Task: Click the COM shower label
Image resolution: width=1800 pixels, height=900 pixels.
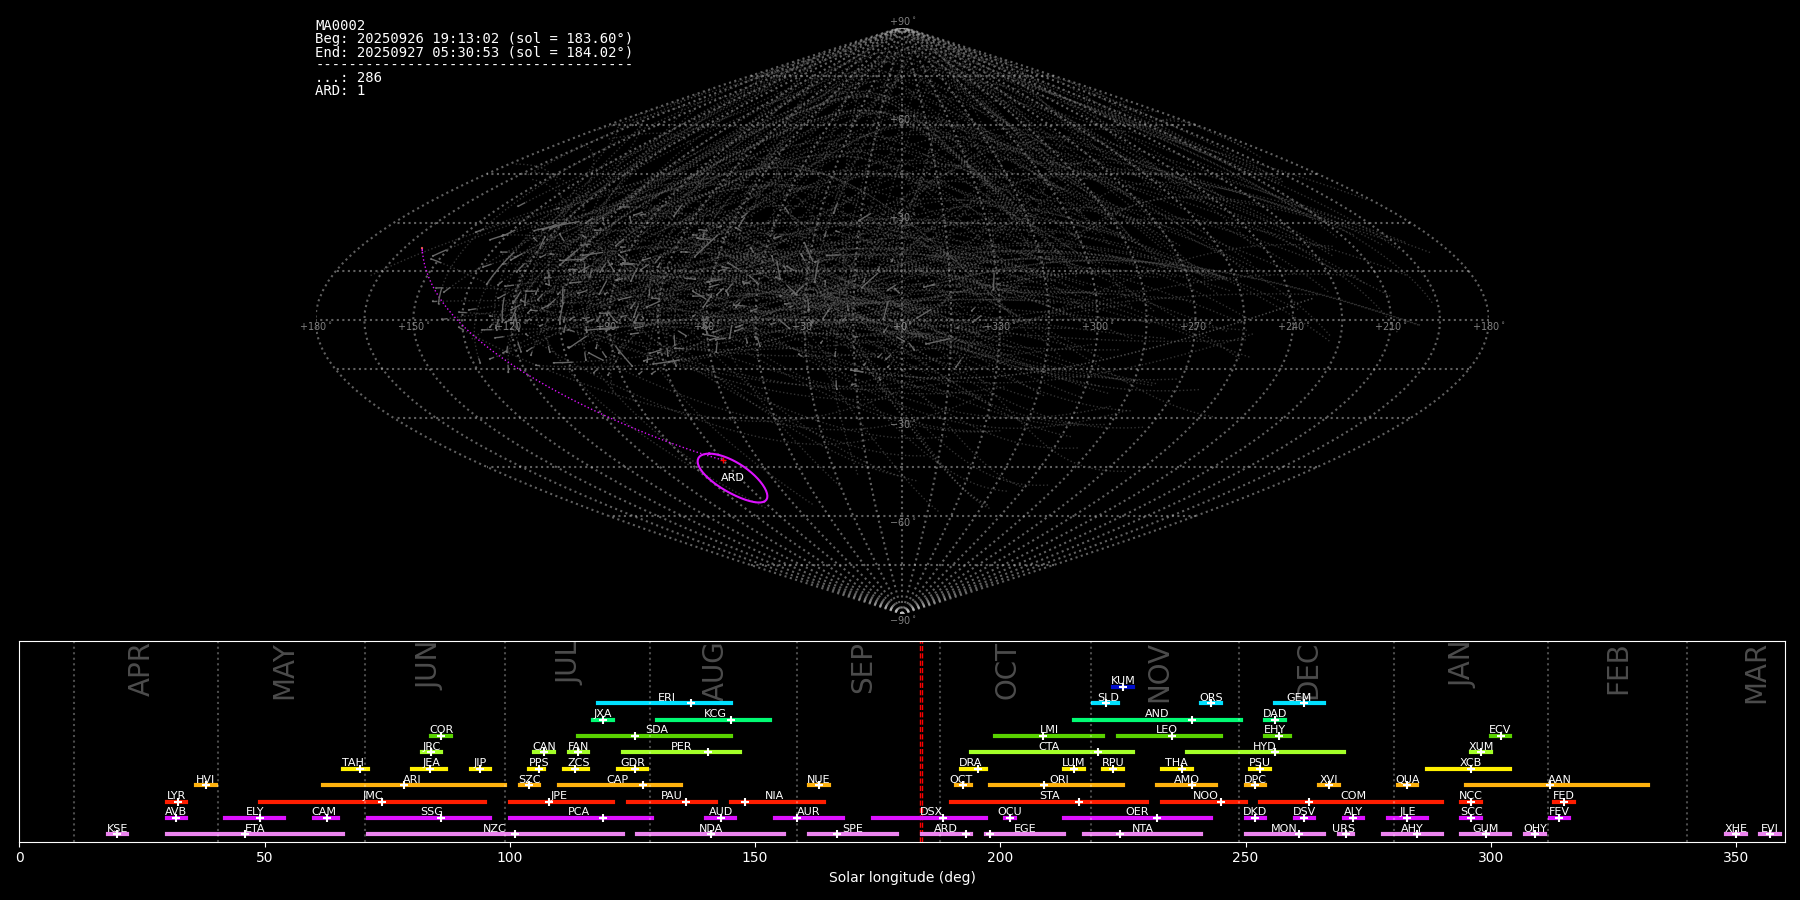Action: 1353,796
